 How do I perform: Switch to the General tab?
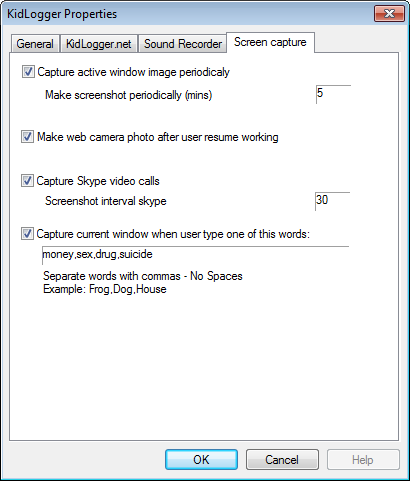pyautogui.click(x=35, y=44)
